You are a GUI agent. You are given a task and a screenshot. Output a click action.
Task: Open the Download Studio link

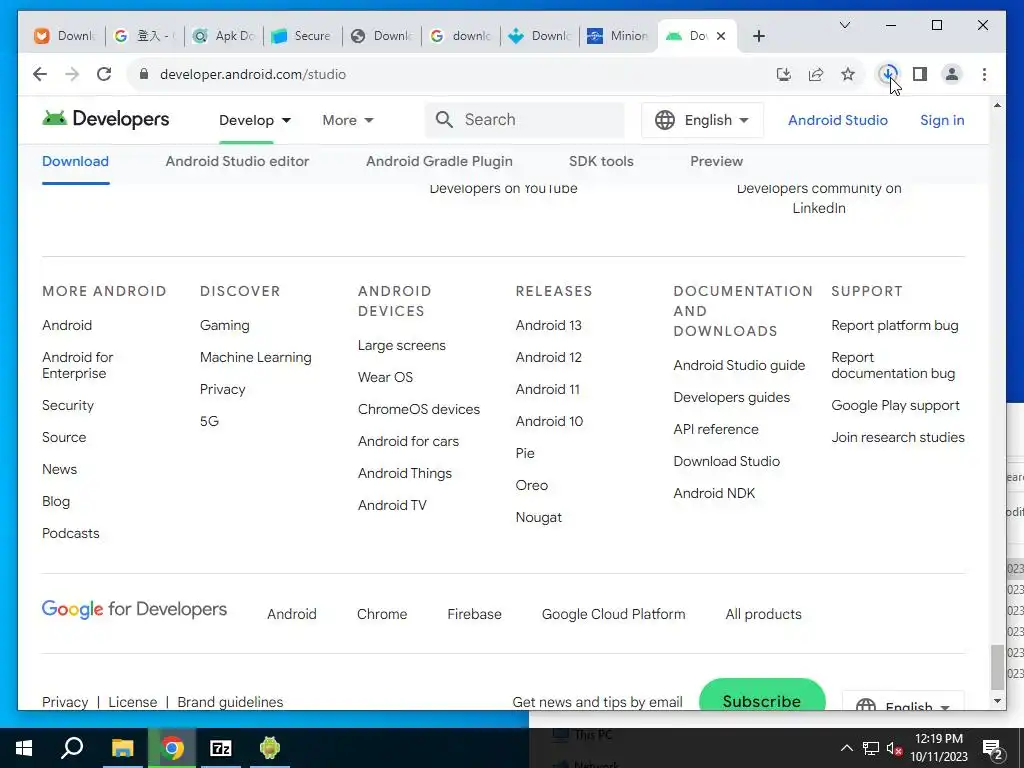[726, 461]
